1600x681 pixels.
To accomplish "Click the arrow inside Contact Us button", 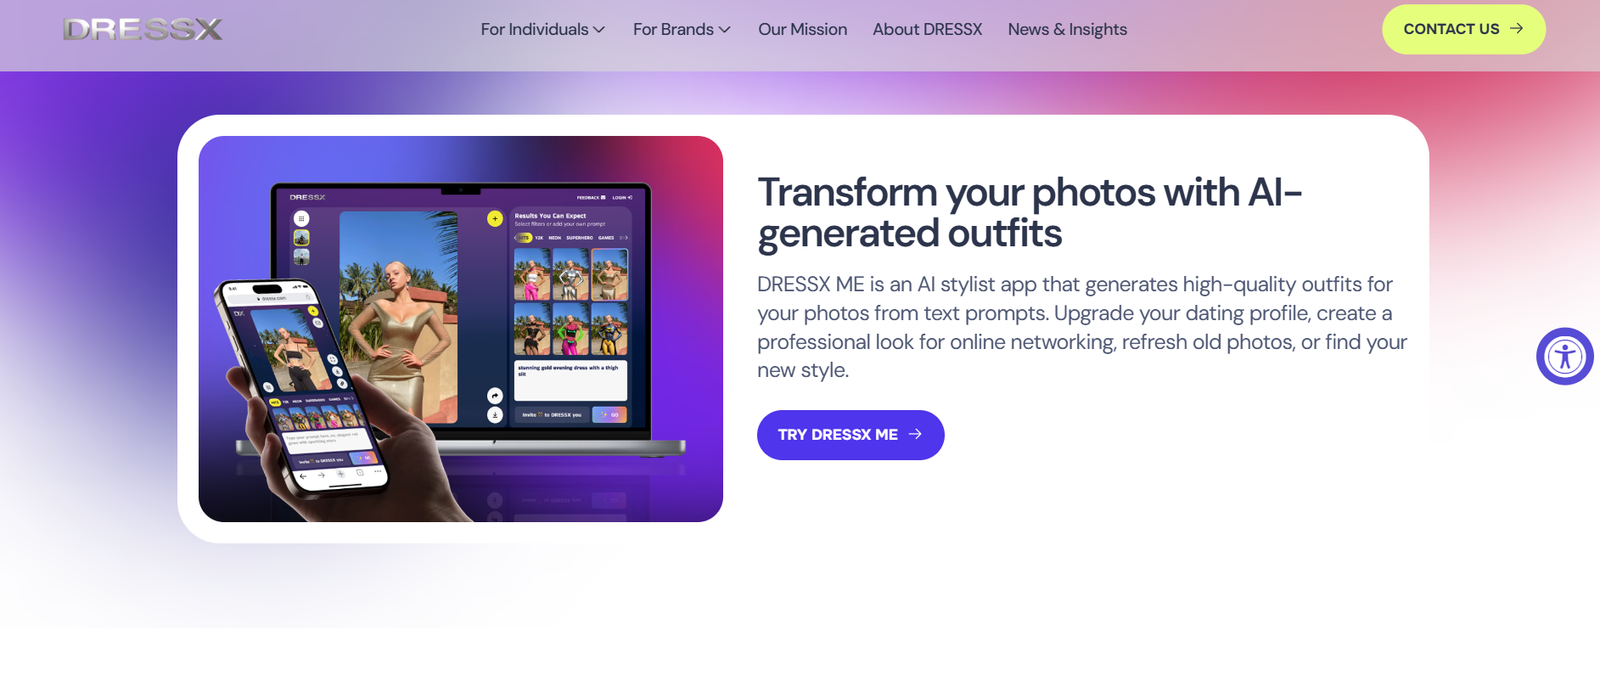I will point(1516,28).
